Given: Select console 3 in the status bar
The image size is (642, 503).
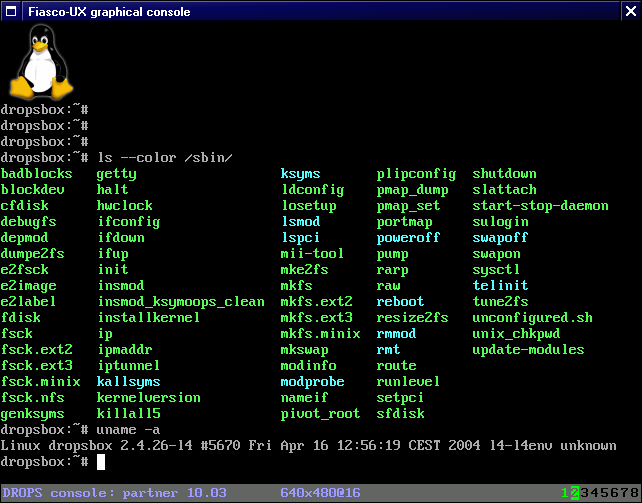Looking at the screenshot, I should click(585, 493).
